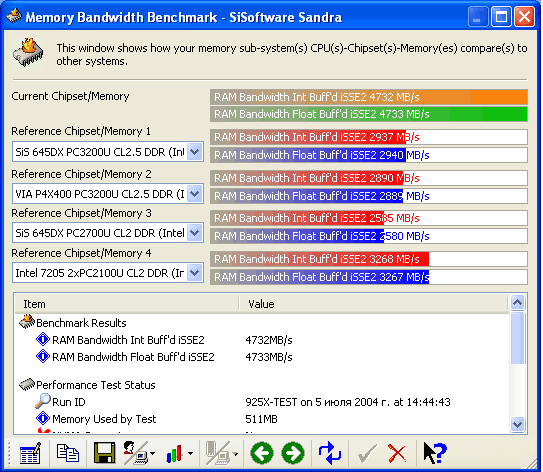This screenshot has height=472, width=543.
Task: Click the orange current Int 4732 MB/s bar
Action: pyautogui.click(x=369, y=97)
